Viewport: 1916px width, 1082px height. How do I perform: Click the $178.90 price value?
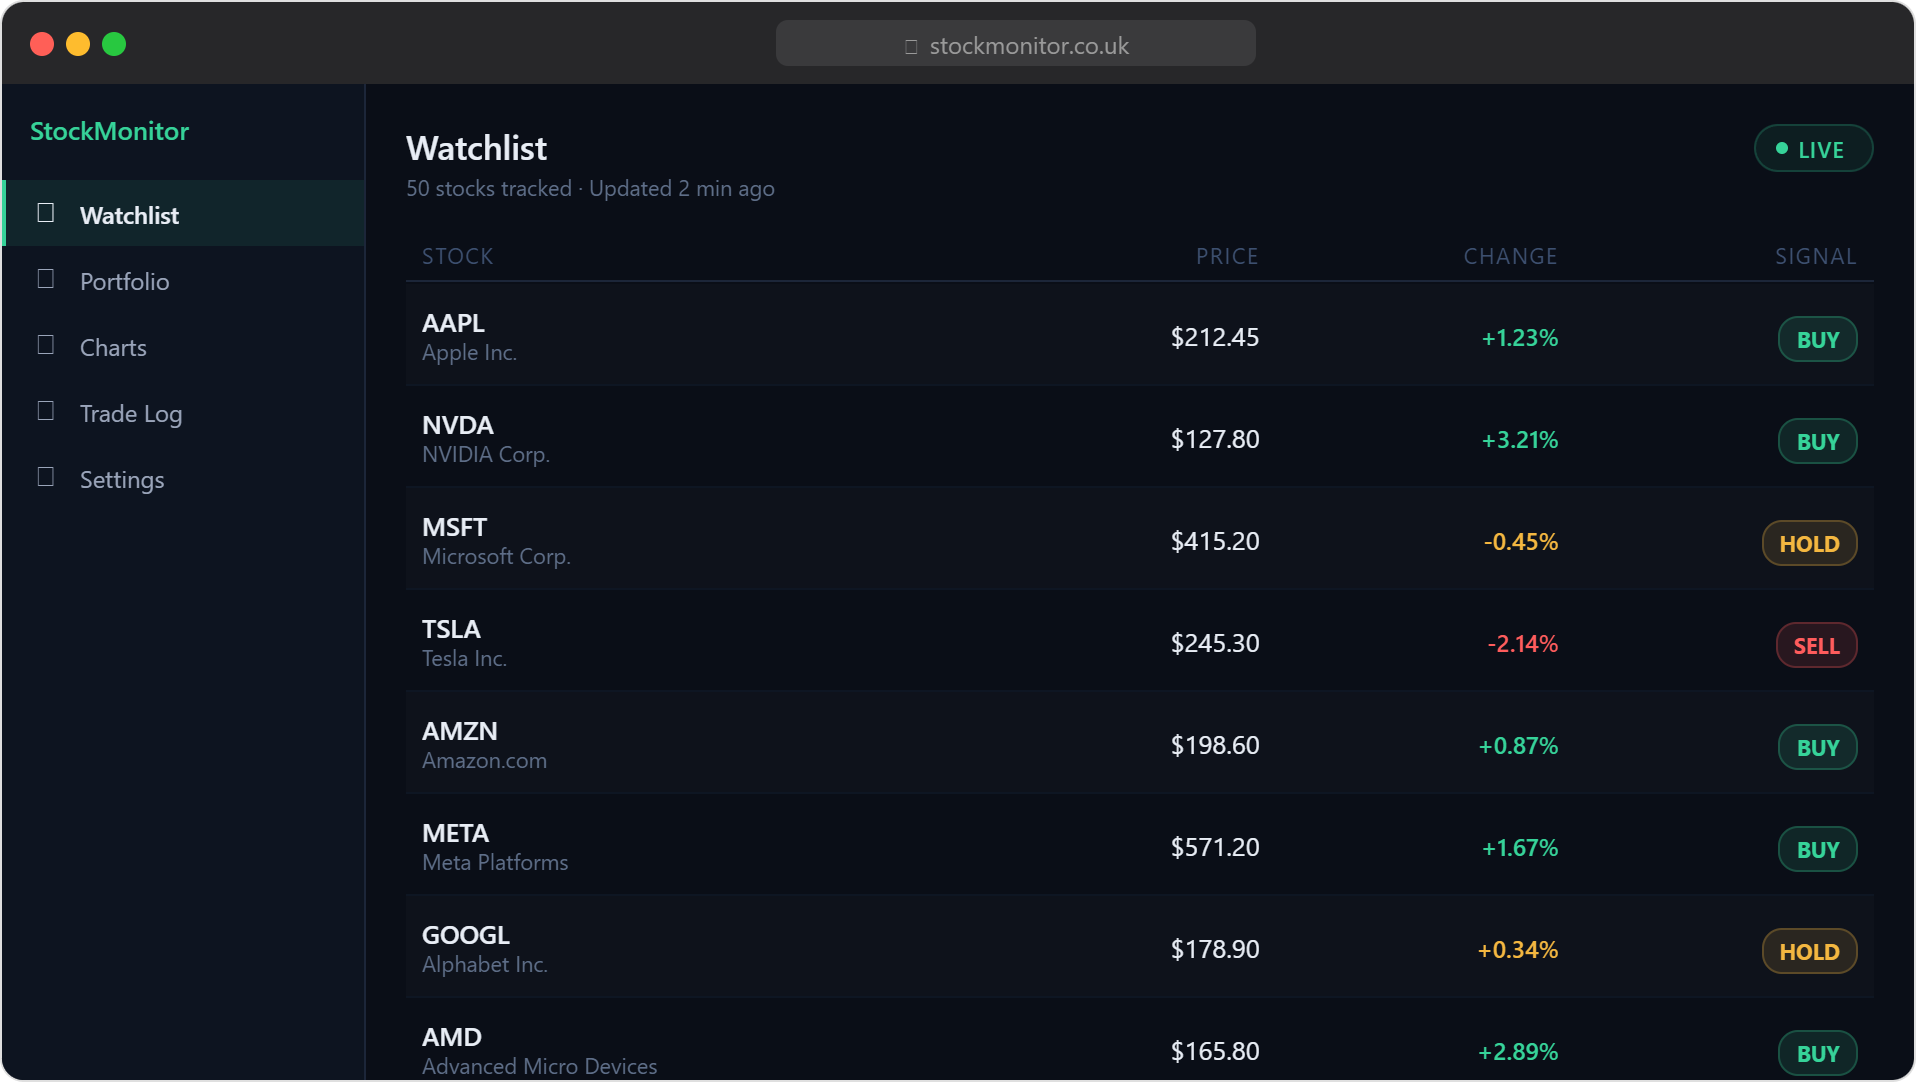(x=1215, y=950)
